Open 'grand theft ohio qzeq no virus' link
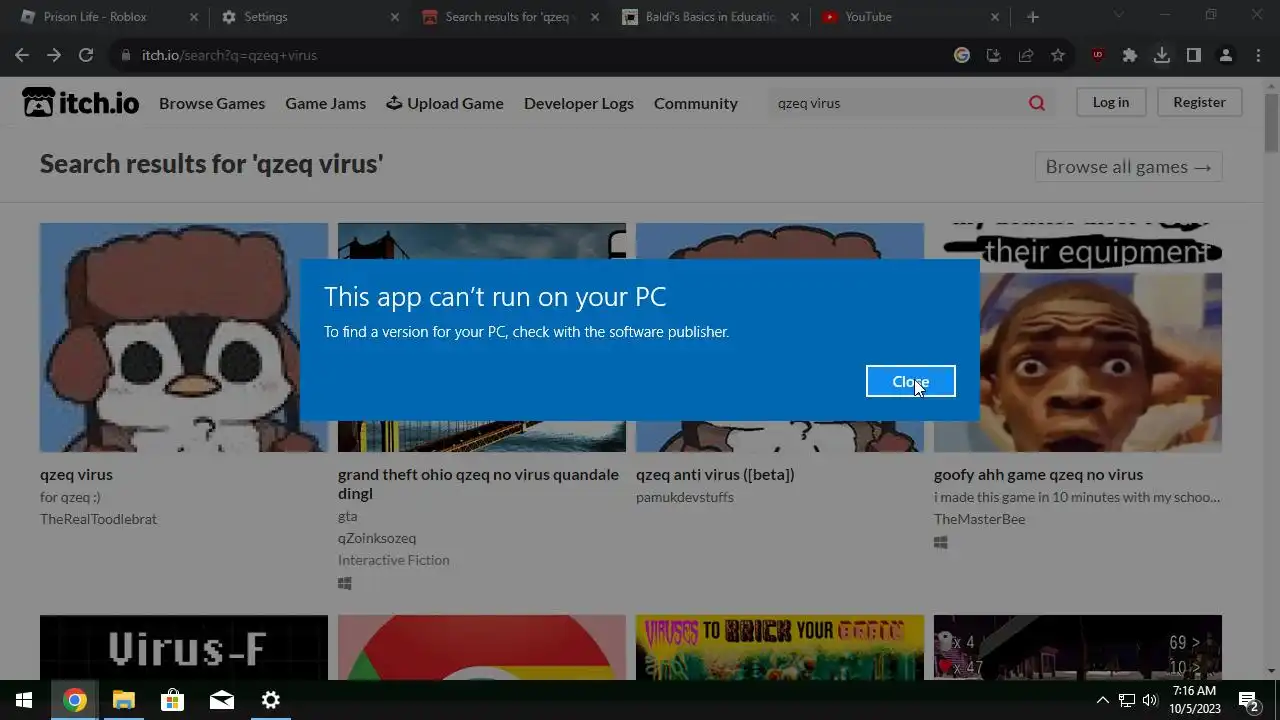Image resolution: width=1280 pixels, height=720 pixels. (x=478, y=484)
